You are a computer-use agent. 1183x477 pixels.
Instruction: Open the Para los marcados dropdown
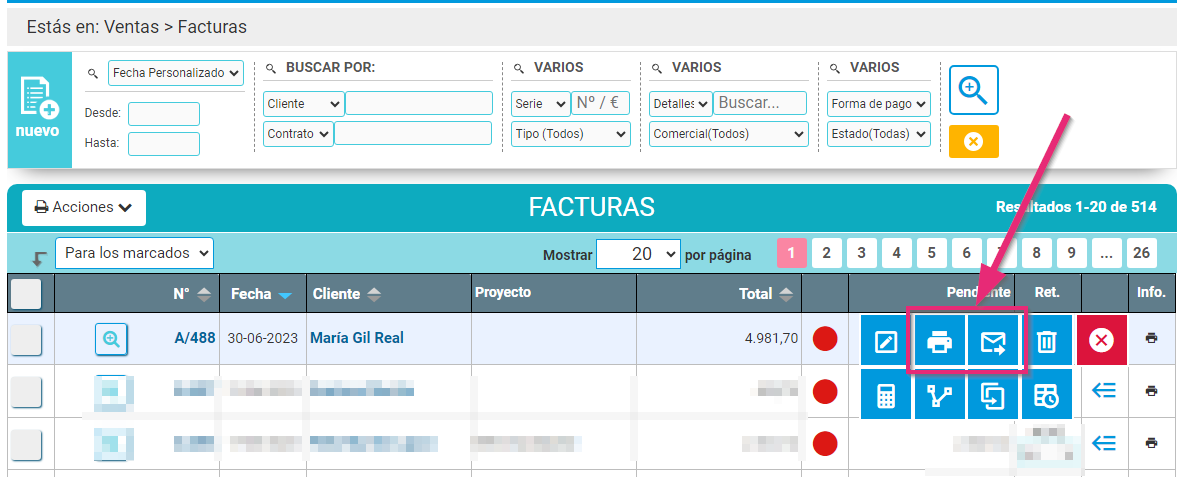[x=134, y=254]
